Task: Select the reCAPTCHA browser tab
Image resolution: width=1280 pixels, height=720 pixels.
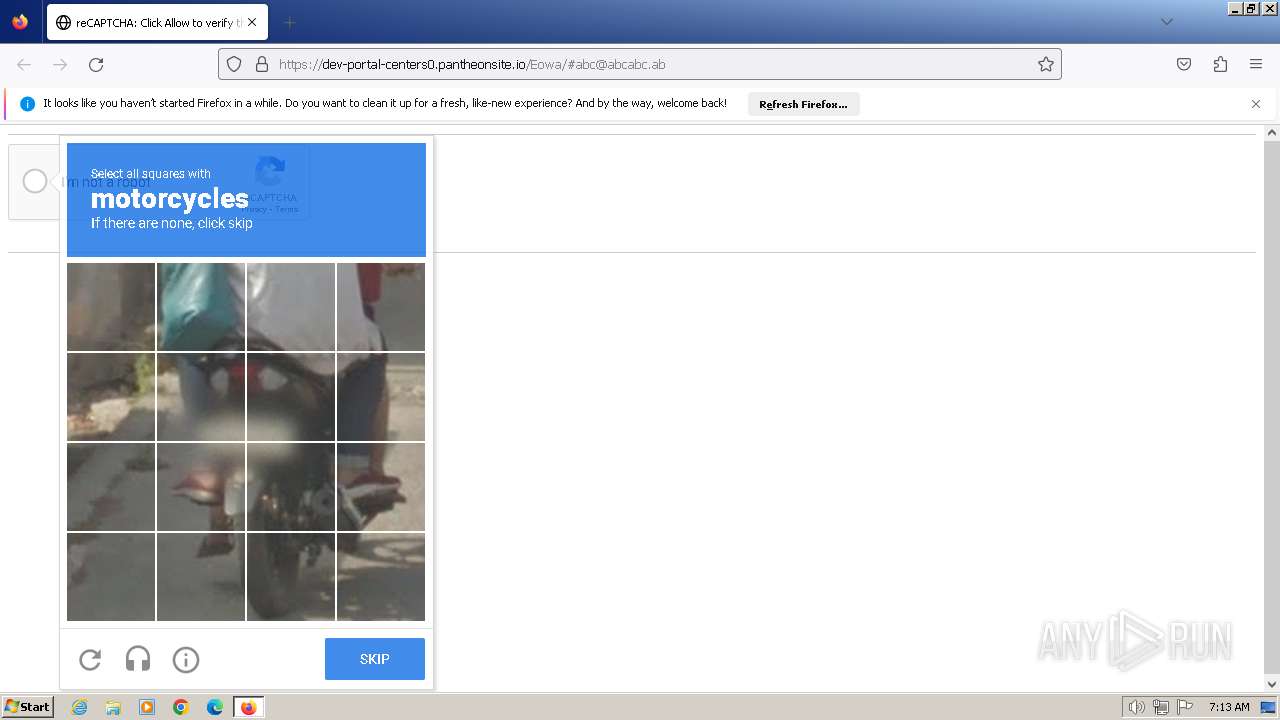Action: (157, 22)
